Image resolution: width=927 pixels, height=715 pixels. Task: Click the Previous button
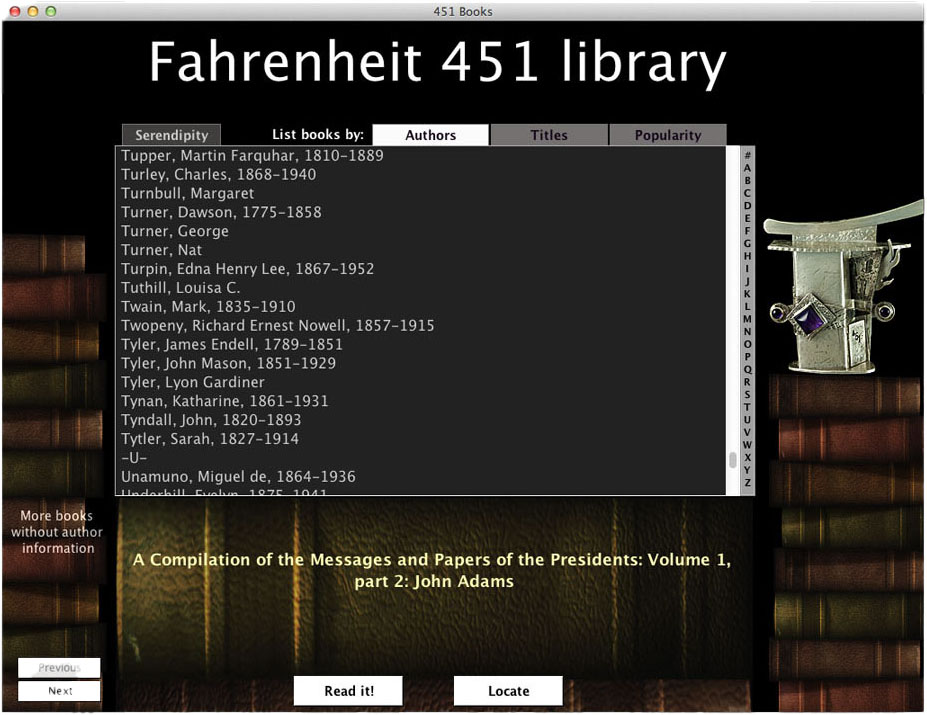pos(59,668)
